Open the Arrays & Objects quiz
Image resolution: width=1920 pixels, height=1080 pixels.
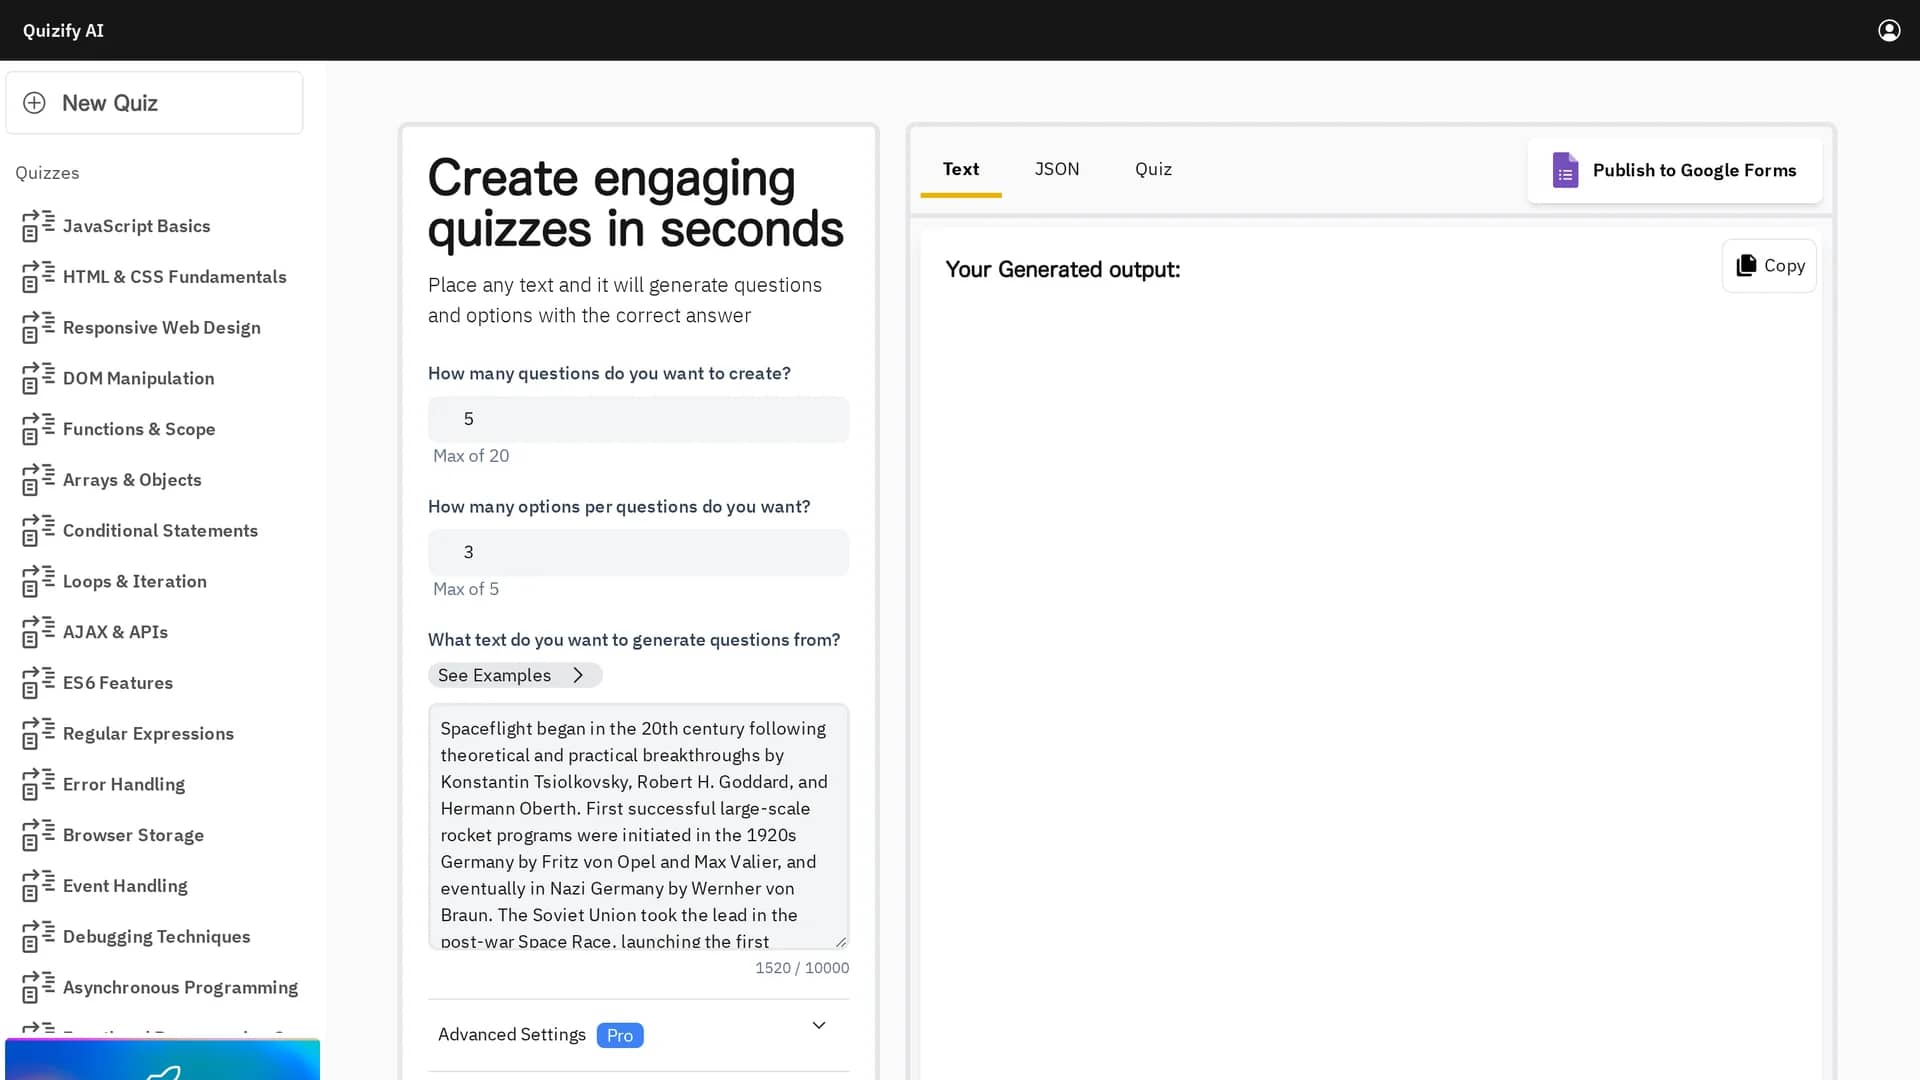132,480
